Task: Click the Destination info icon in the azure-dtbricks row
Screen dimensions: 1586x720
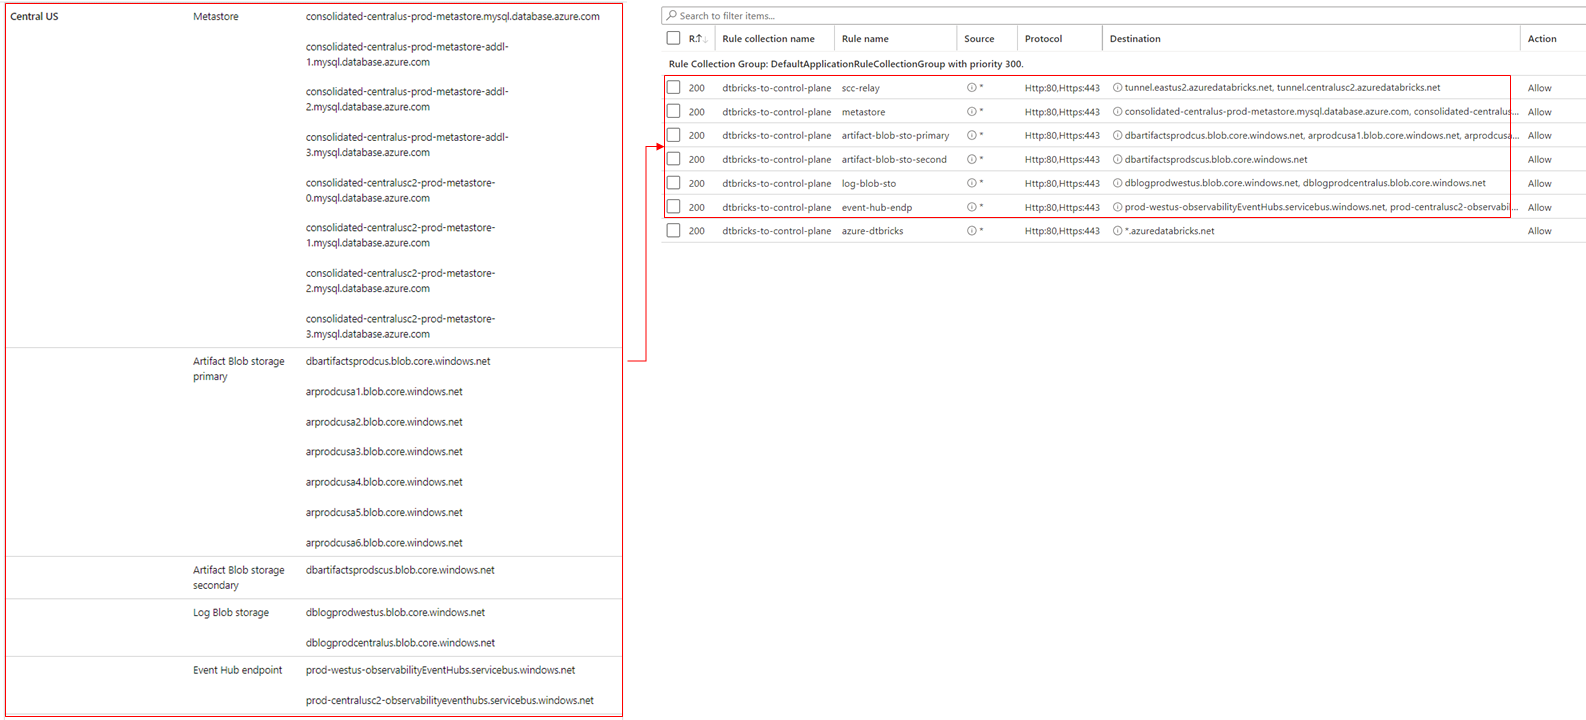Action: coord(1117,231)
